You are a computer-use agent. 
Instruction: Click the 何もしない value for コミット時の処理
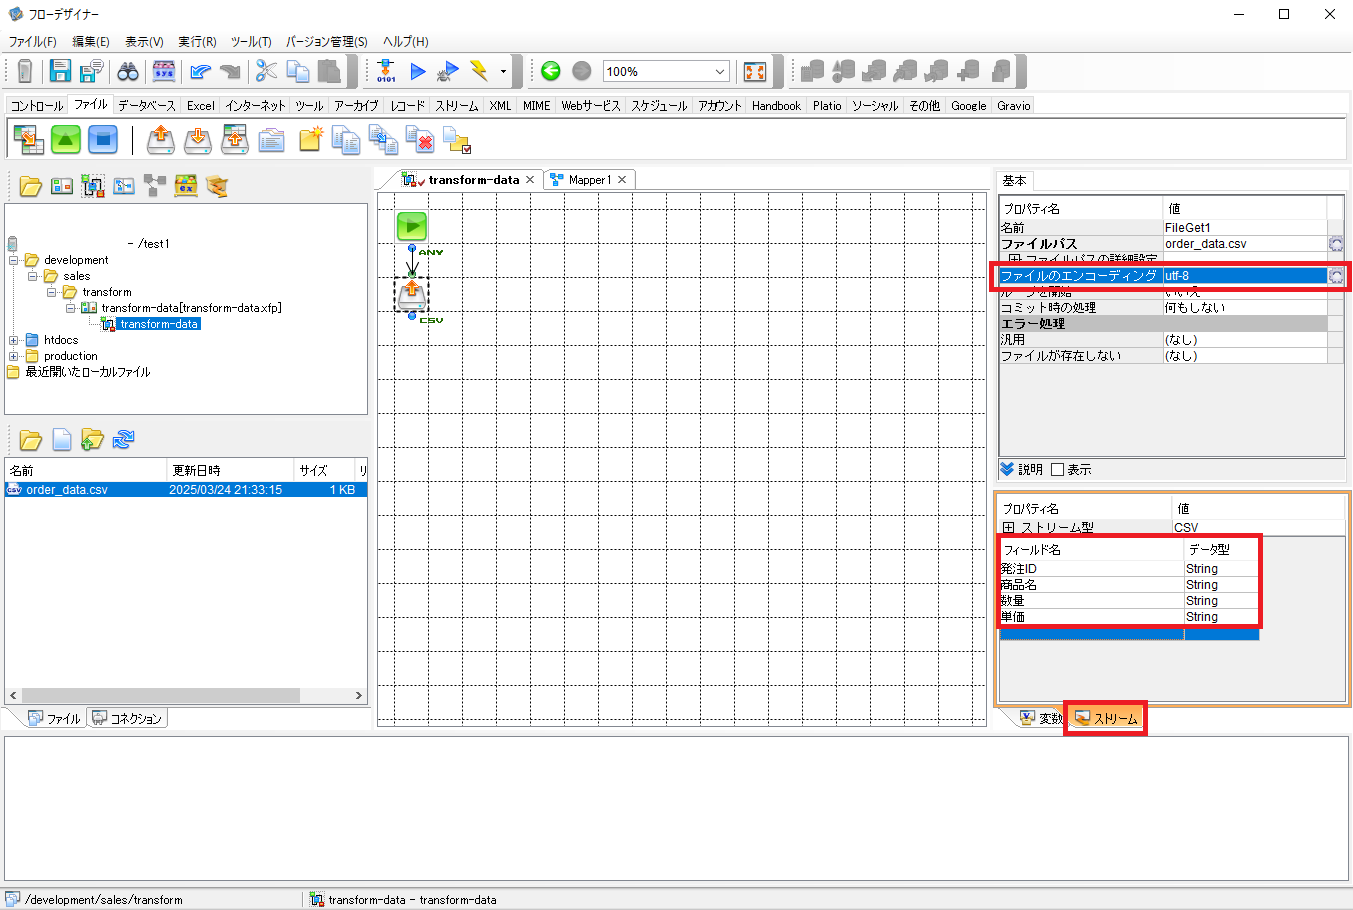[1245, 308]
